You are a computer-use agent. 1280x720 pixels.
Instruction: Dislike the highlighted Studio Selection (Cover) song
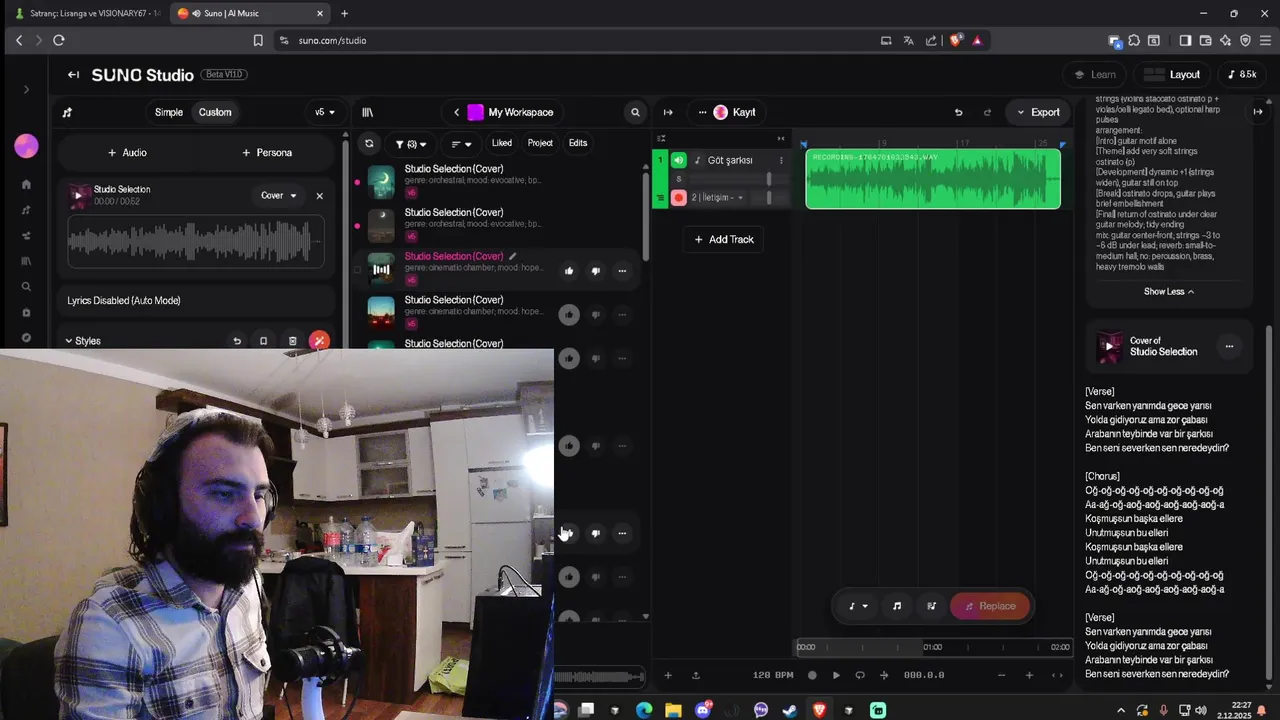click(595, 271)
